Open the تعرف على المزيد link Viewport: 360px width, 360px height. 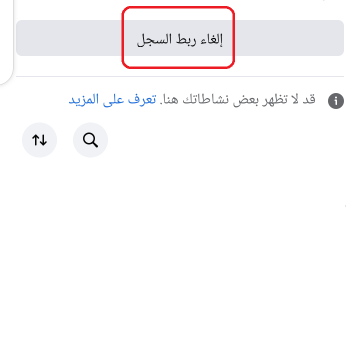click(112, 100)
